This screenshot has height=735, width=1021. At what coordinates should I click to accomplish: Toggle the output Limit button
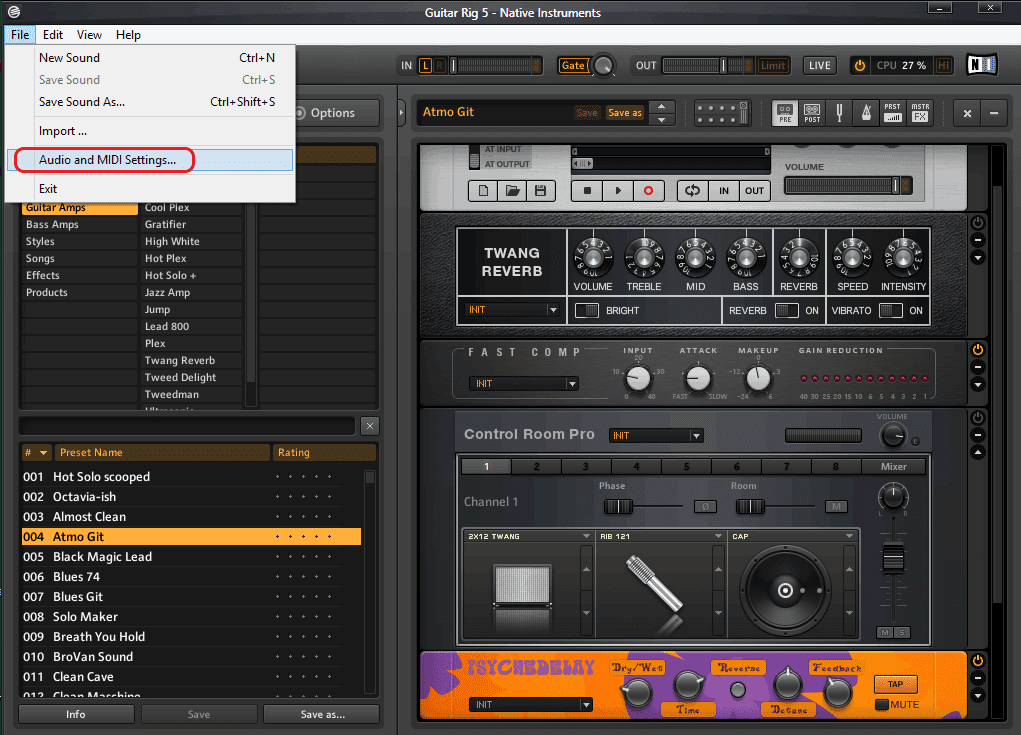pyautogui.click(x=773, y=66)
